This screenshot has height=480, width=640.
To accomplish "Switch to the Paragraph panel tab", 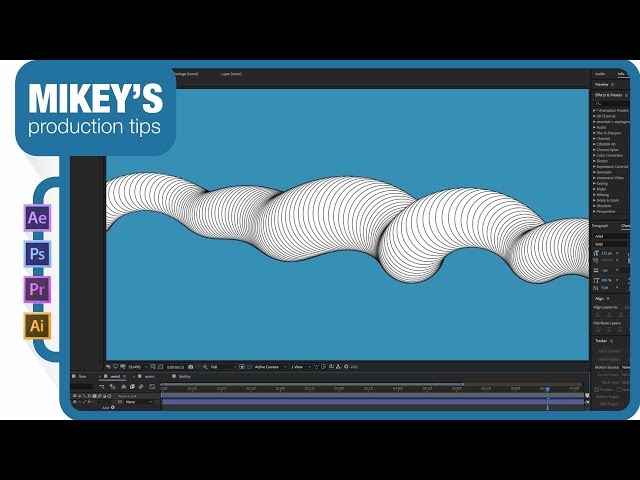I will [x=600, y=226].
